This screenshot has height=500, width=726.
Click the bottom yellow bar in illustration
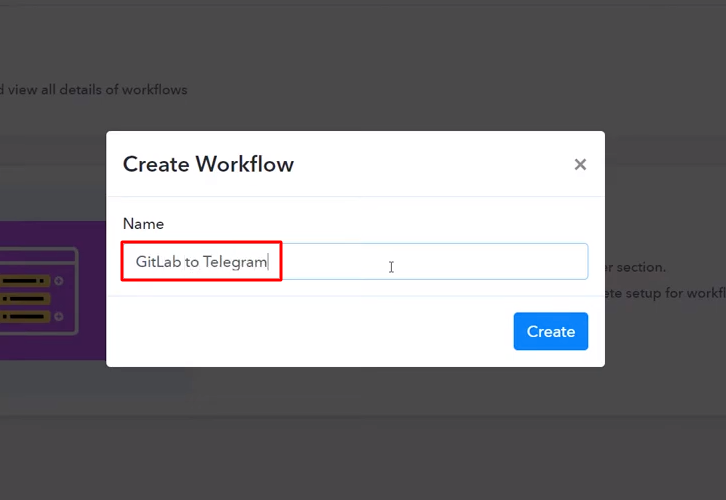pos(24,317)
